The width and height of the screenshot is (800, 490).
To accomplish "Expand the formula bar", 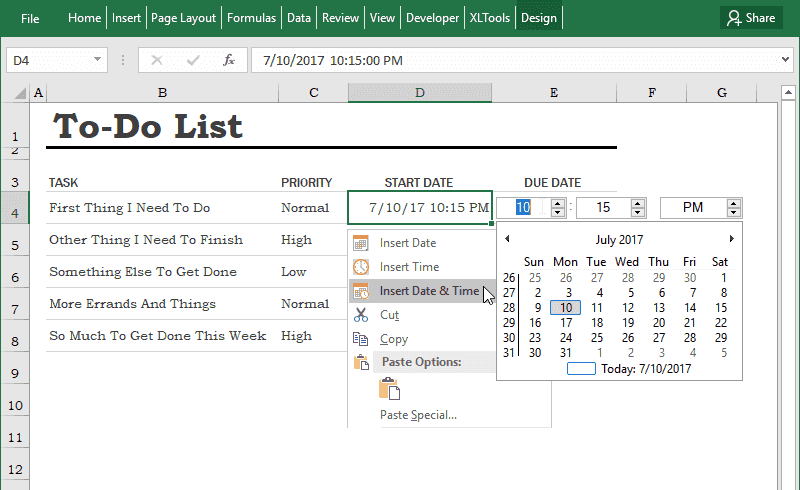I will pyautogui.click(x=785, y=60).
